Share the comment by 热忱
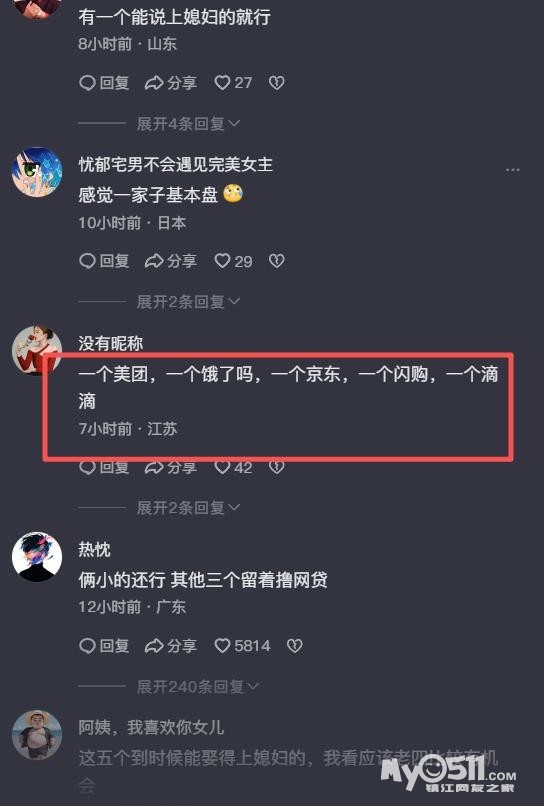Viewport: 544px width, 806px height. (171, 646)
